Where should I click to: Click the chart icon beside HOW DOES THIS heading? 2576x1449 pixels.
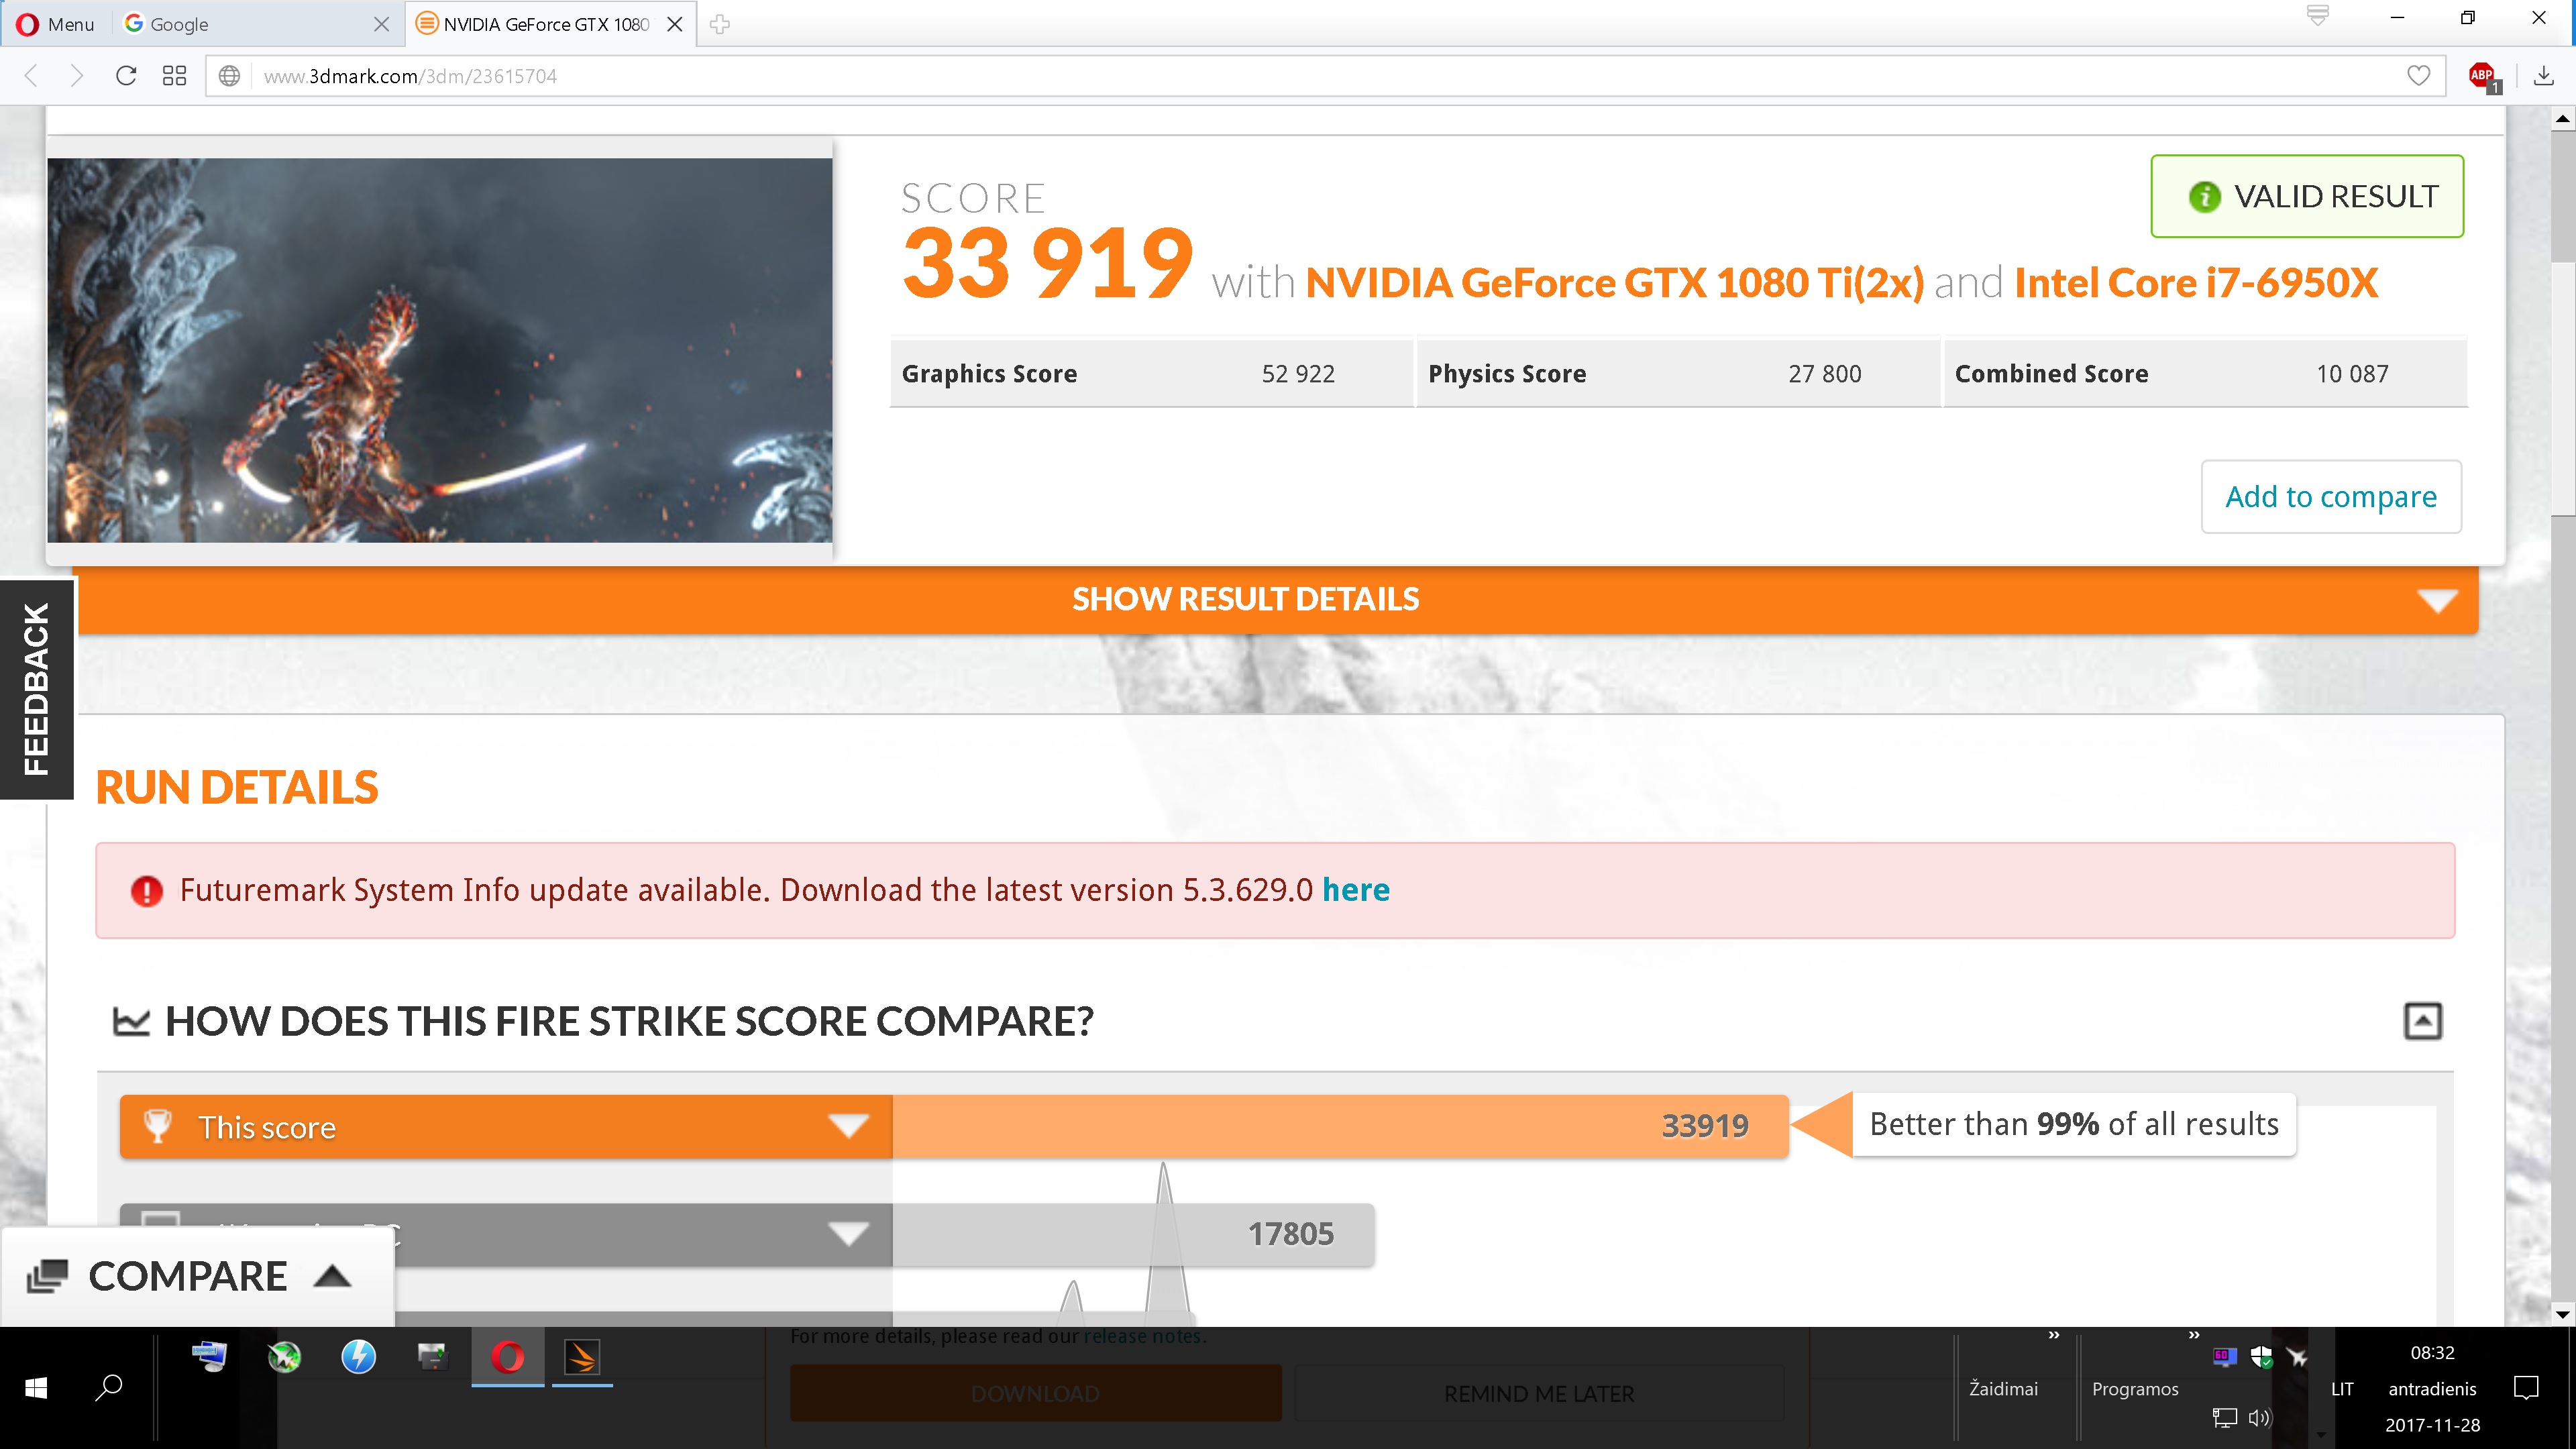pos(131,1022)
